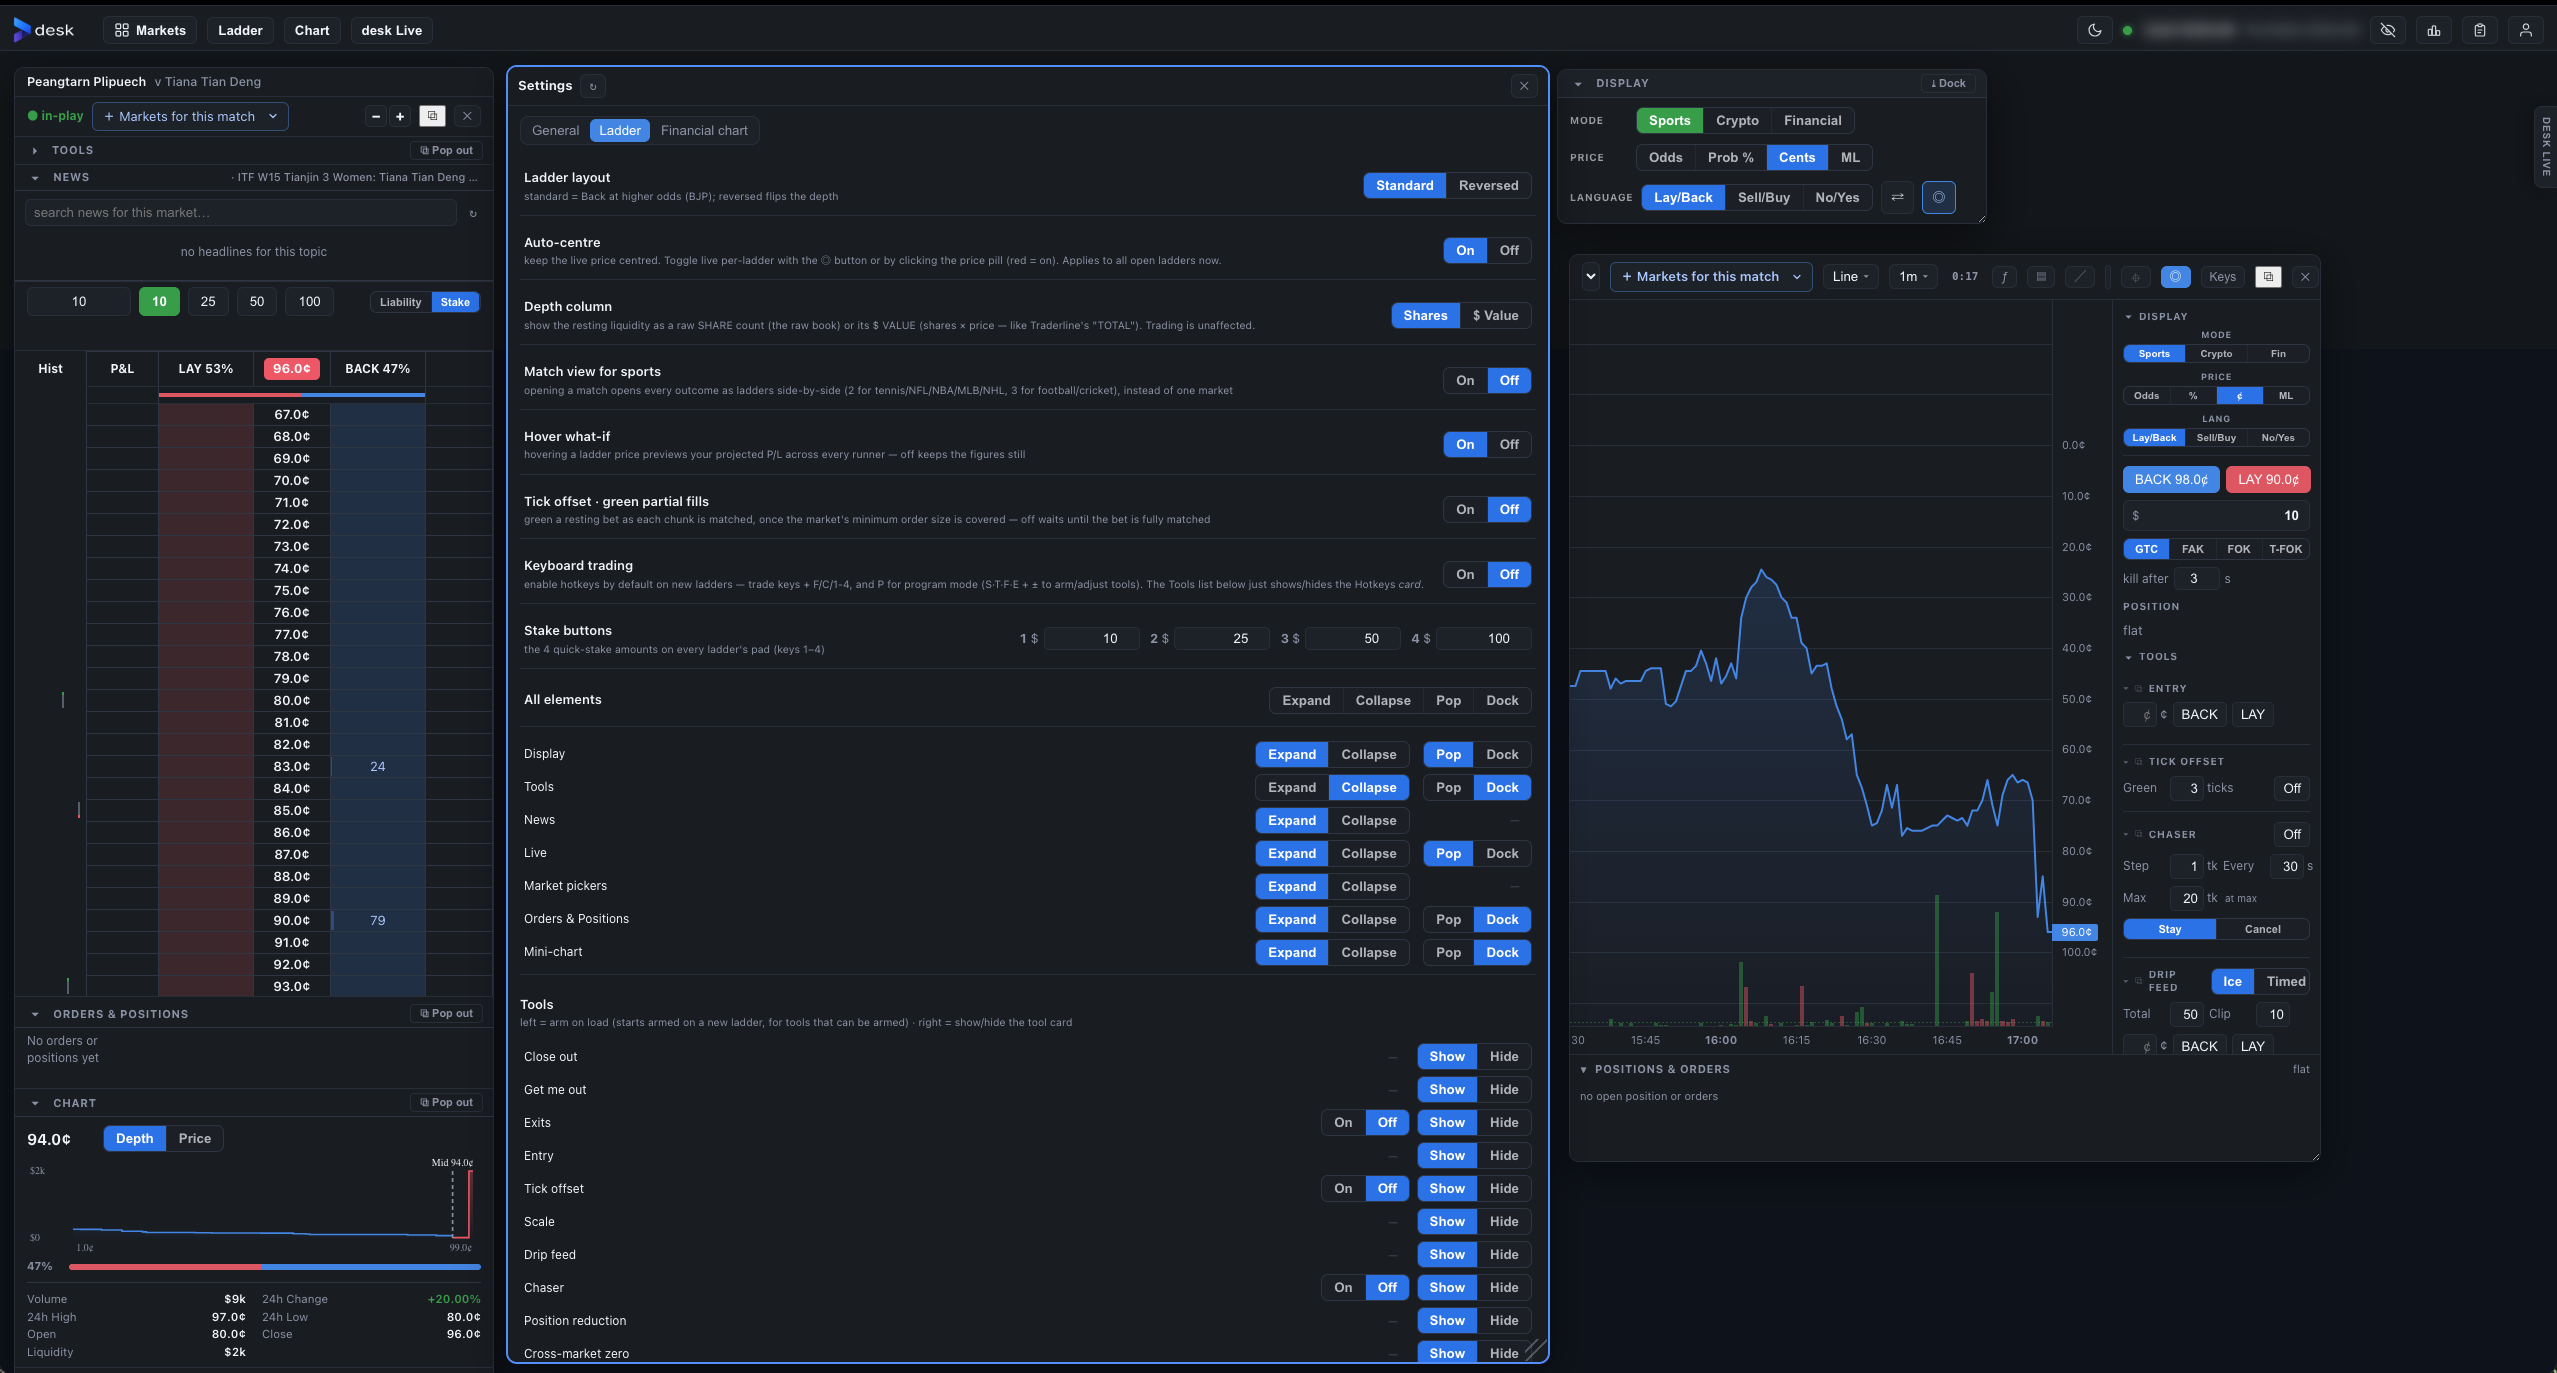2557x1373 pixels.
Task: Click the 1 $ stake amount field
Action: click(x=1091, y=638)
